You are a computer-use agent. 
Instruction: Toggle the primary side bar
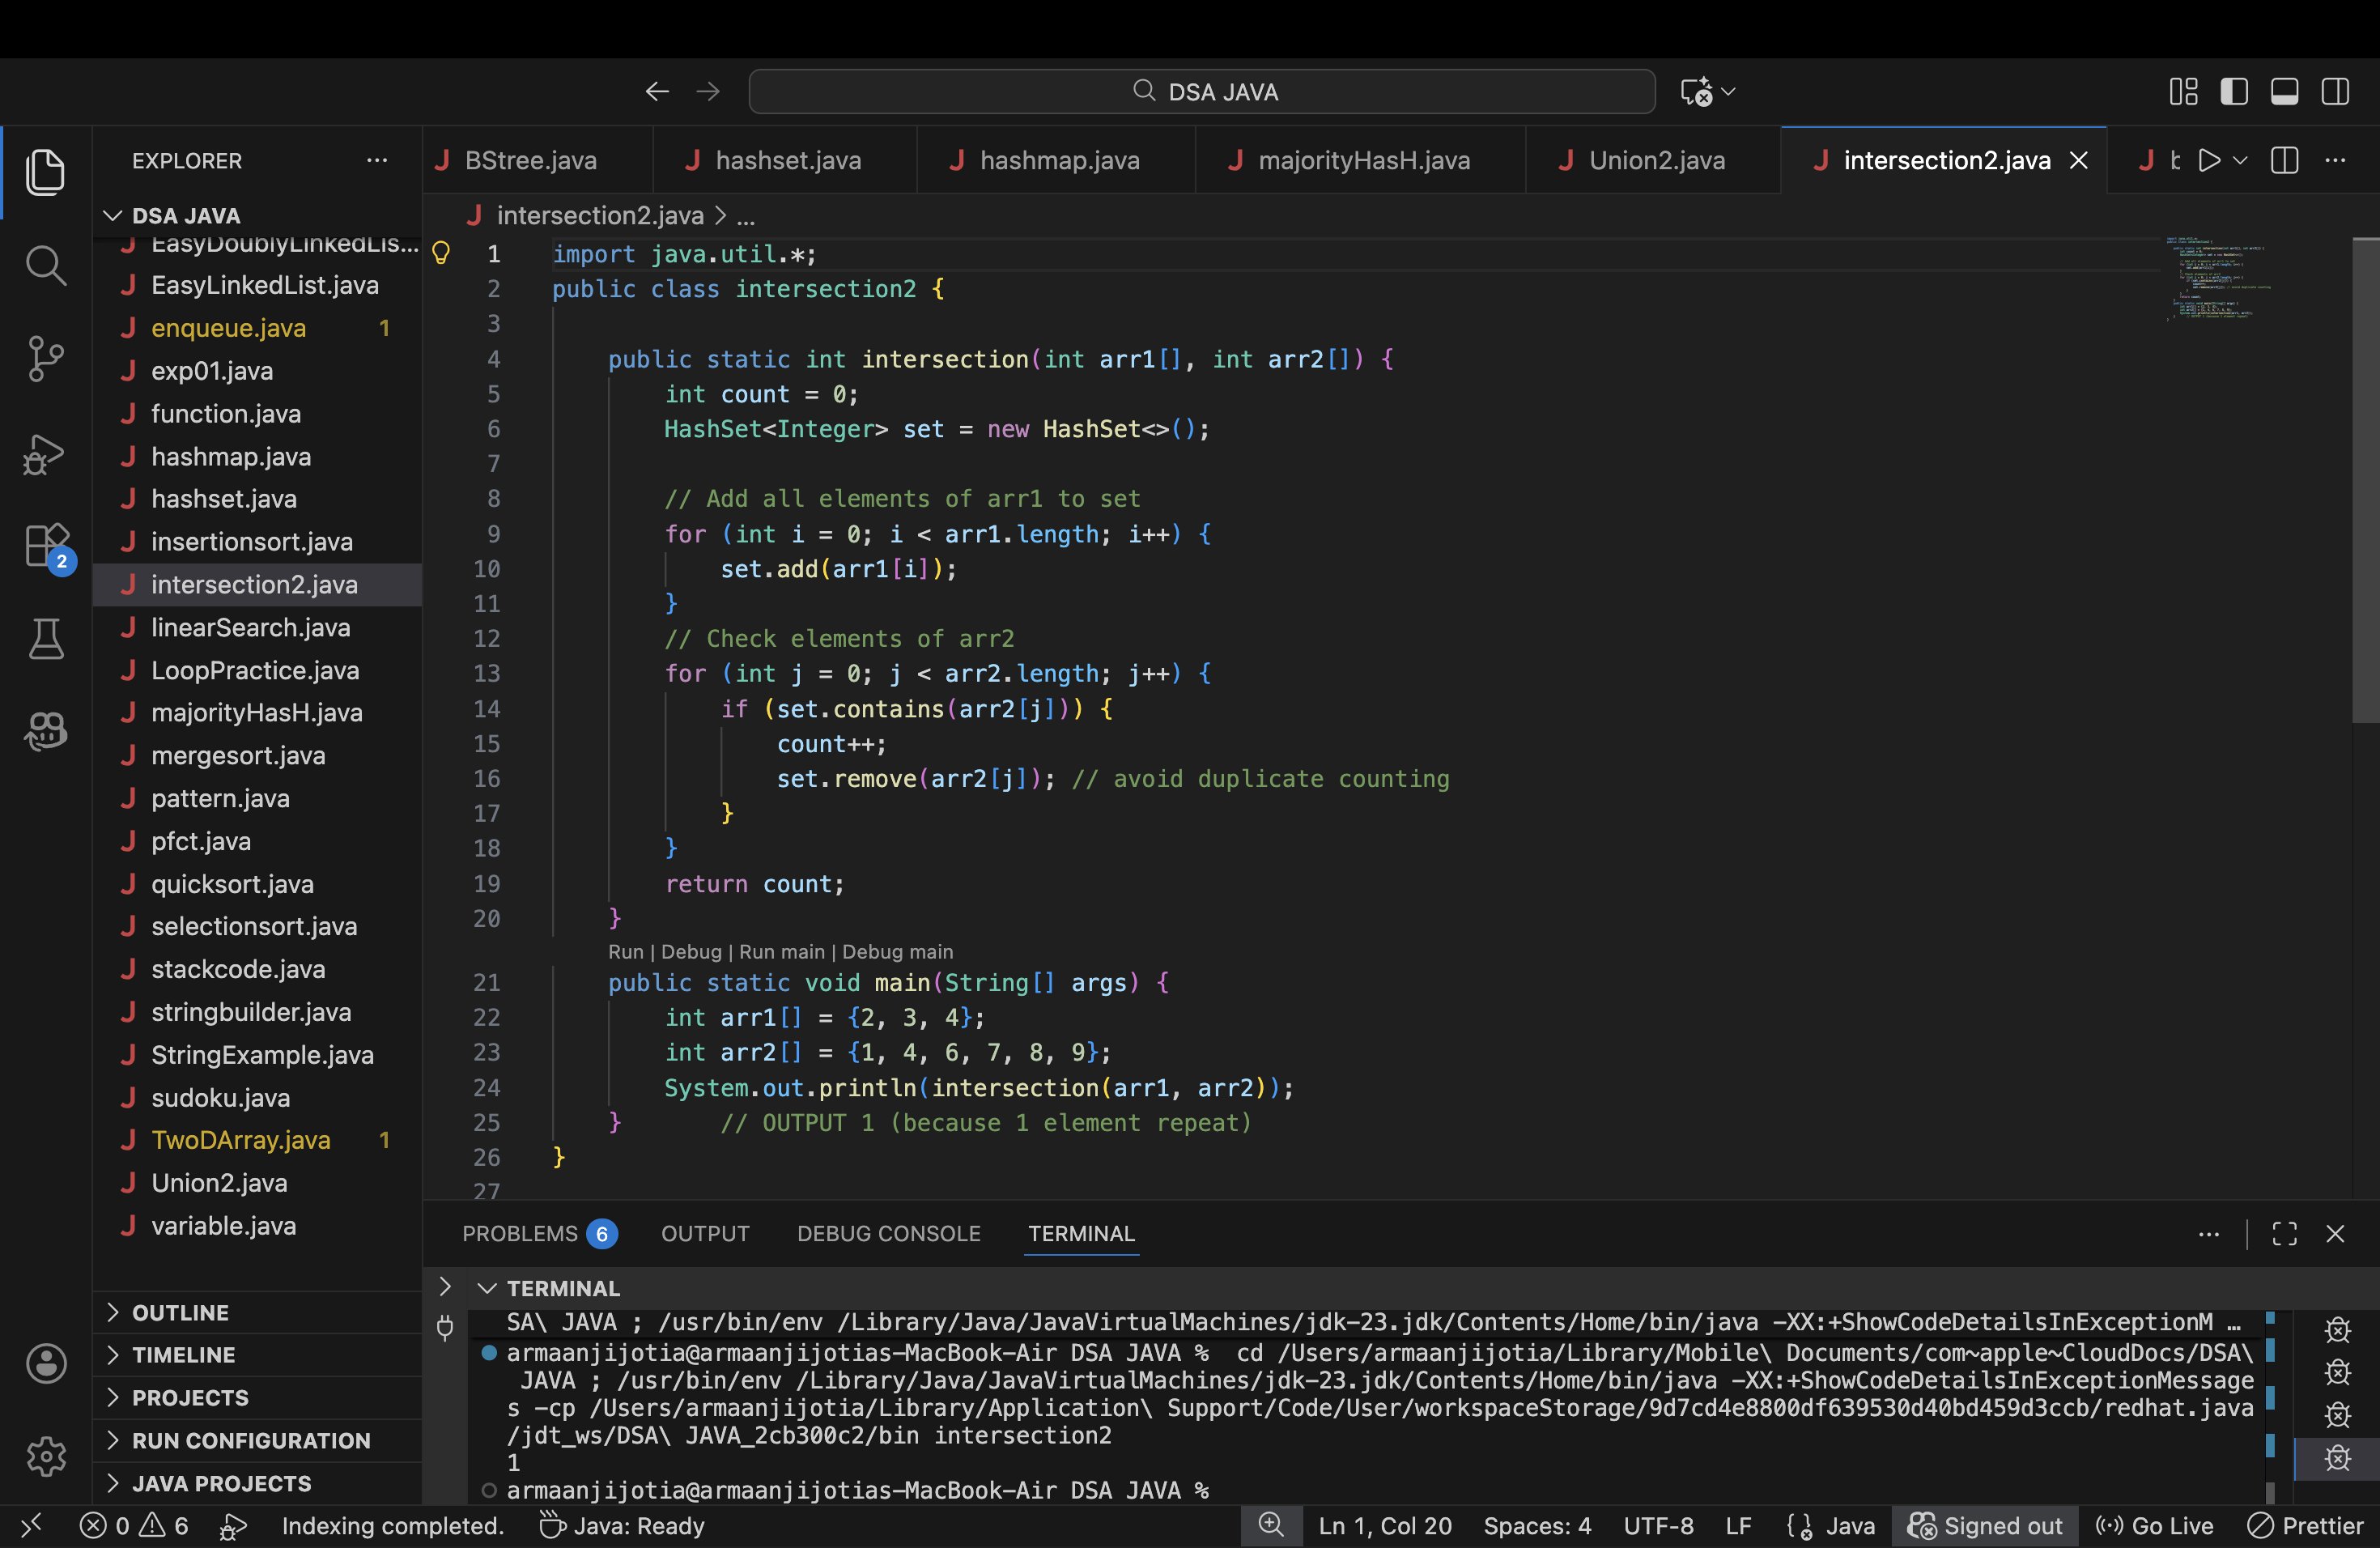tap(2234, 92)
